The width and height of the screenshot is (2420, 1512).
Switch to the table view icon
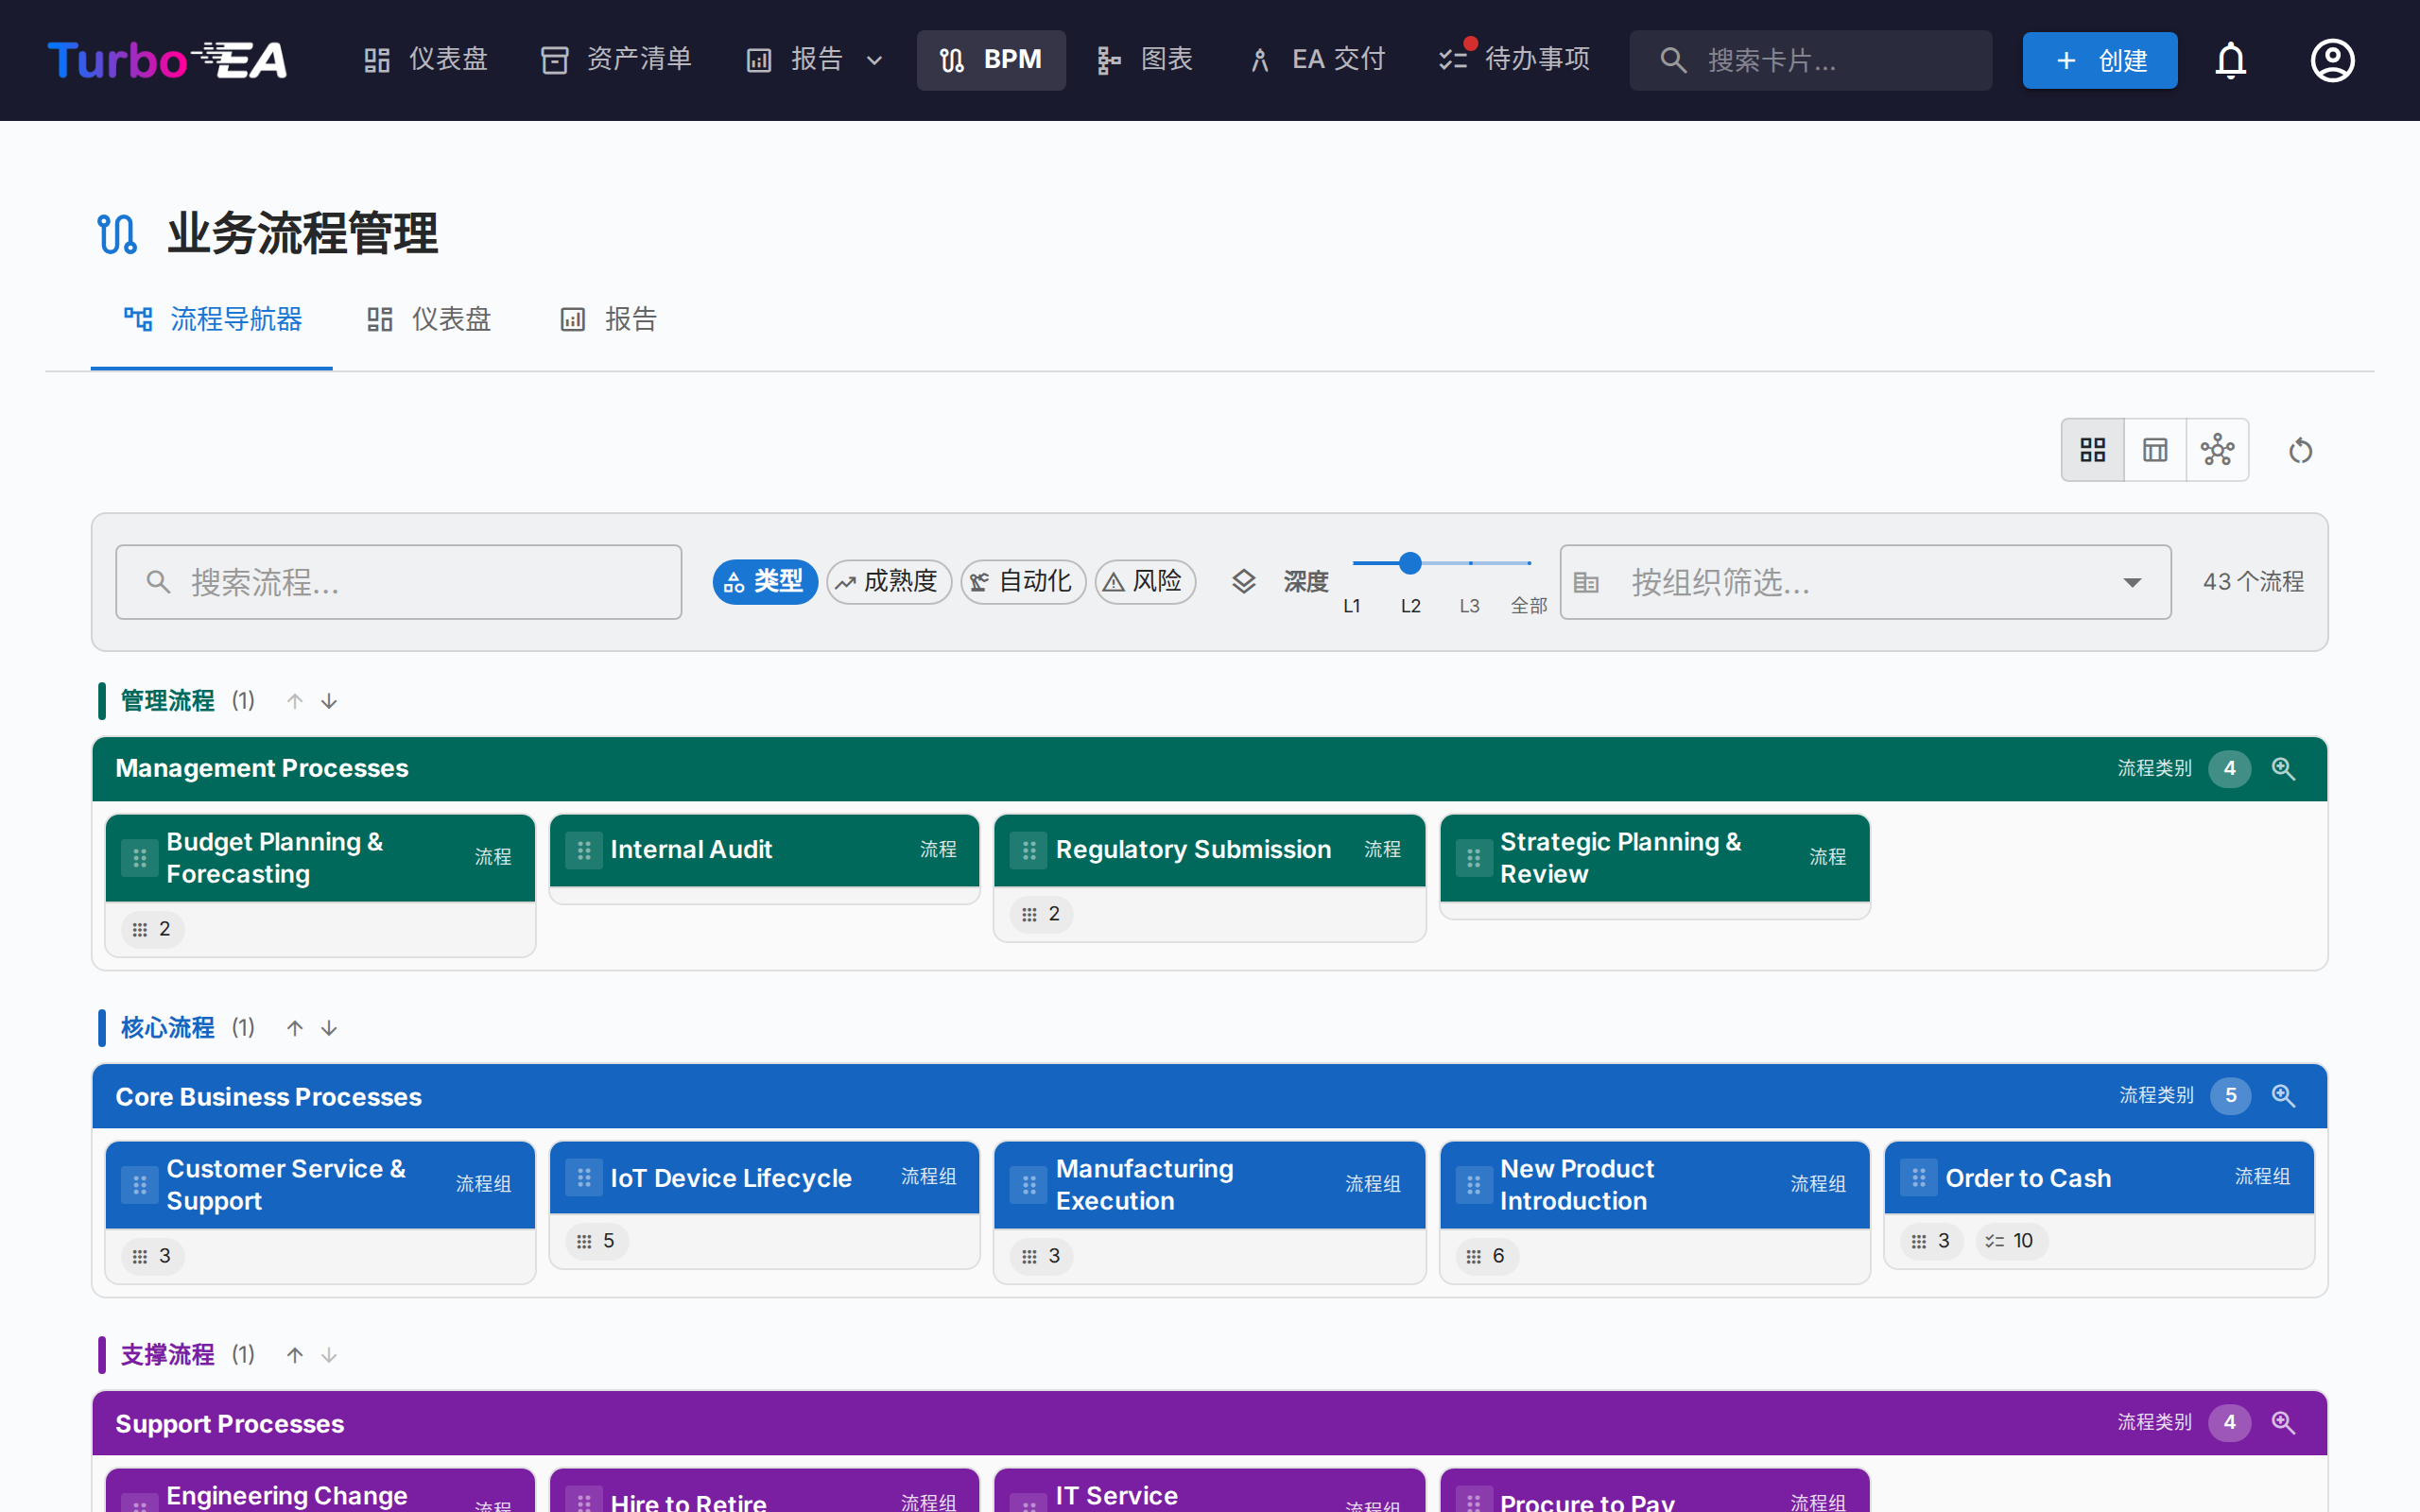click(x=2155, y=450)
